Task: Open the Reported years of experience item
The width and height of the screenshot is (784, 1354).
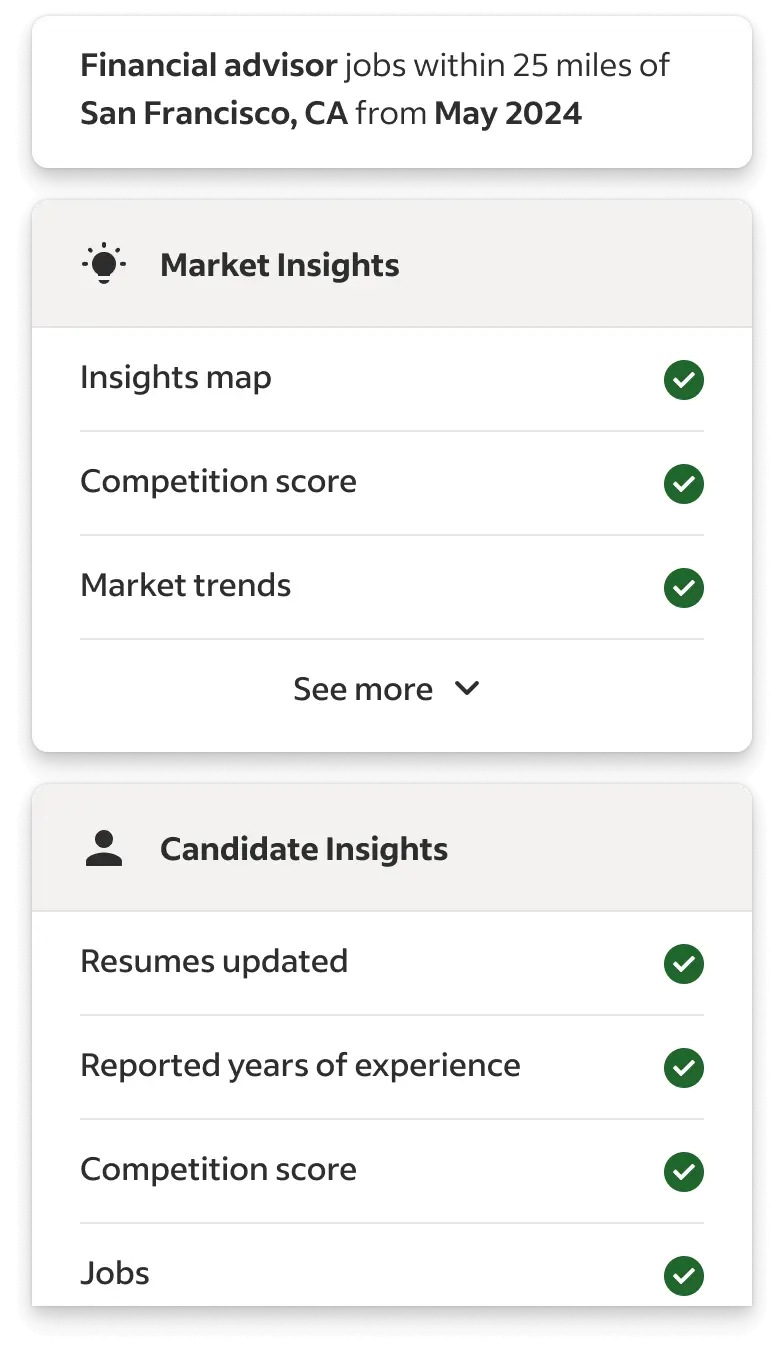Action: click(x=392, y=1068)
